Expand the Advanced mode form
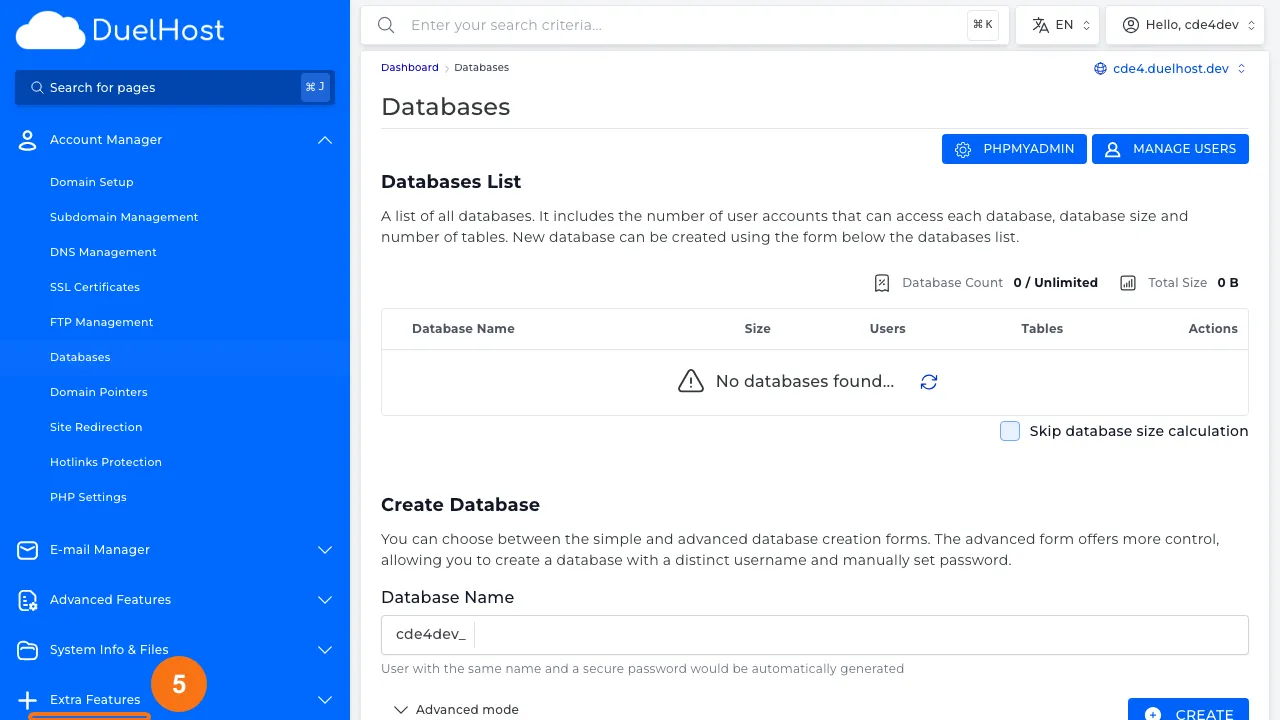The width and height of the screenshot is (1280, 720). pyautogui.click(x=457, y=709)
